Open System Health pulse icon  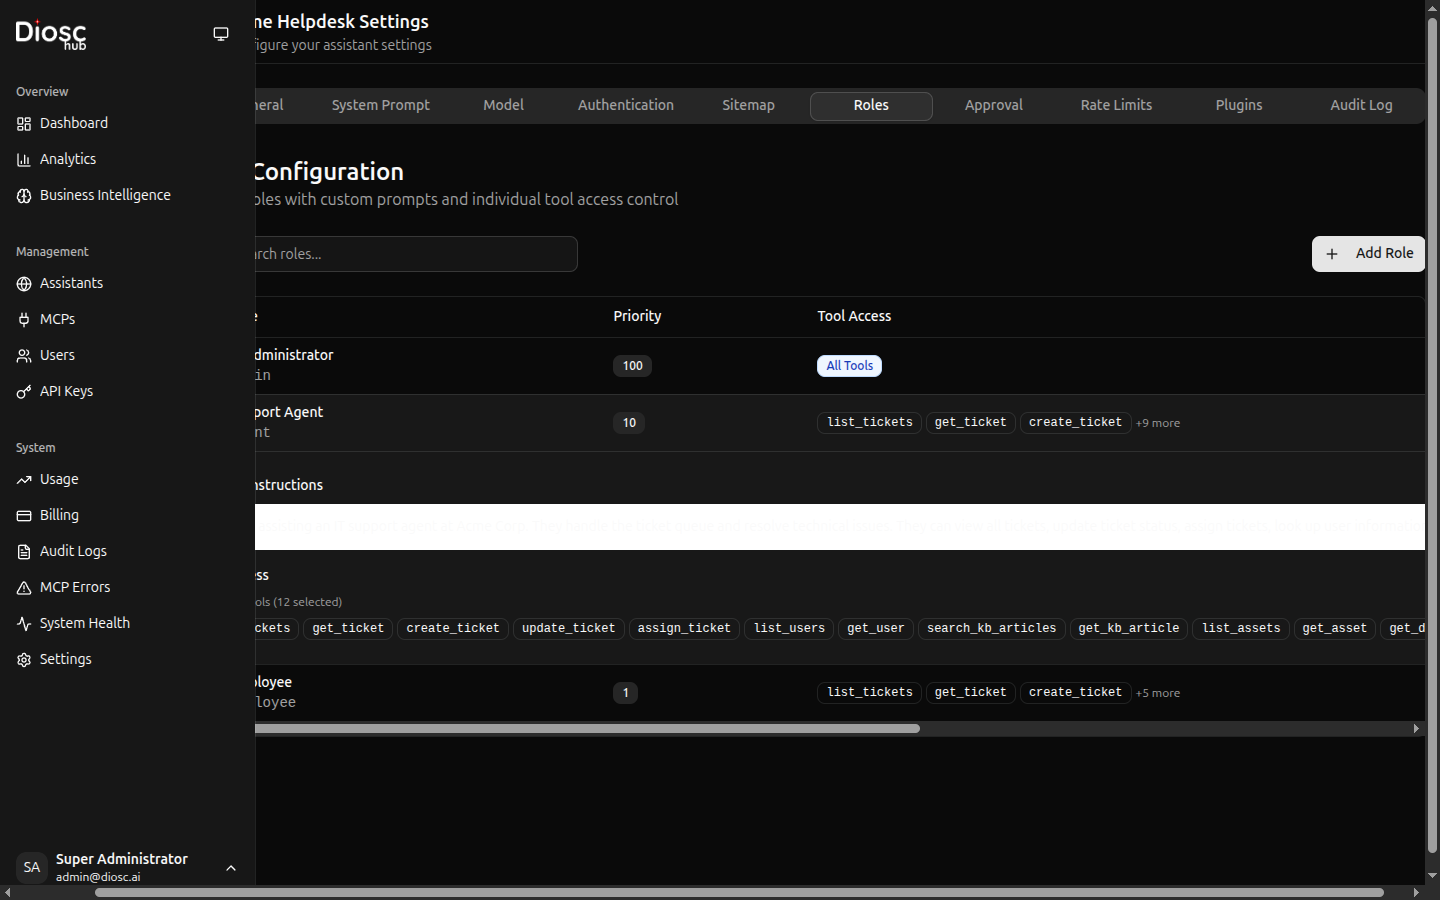[24, 624]
